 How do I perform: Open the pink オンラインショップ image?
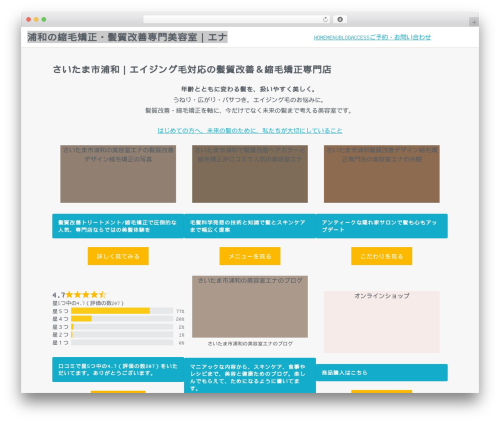[382, 322]
